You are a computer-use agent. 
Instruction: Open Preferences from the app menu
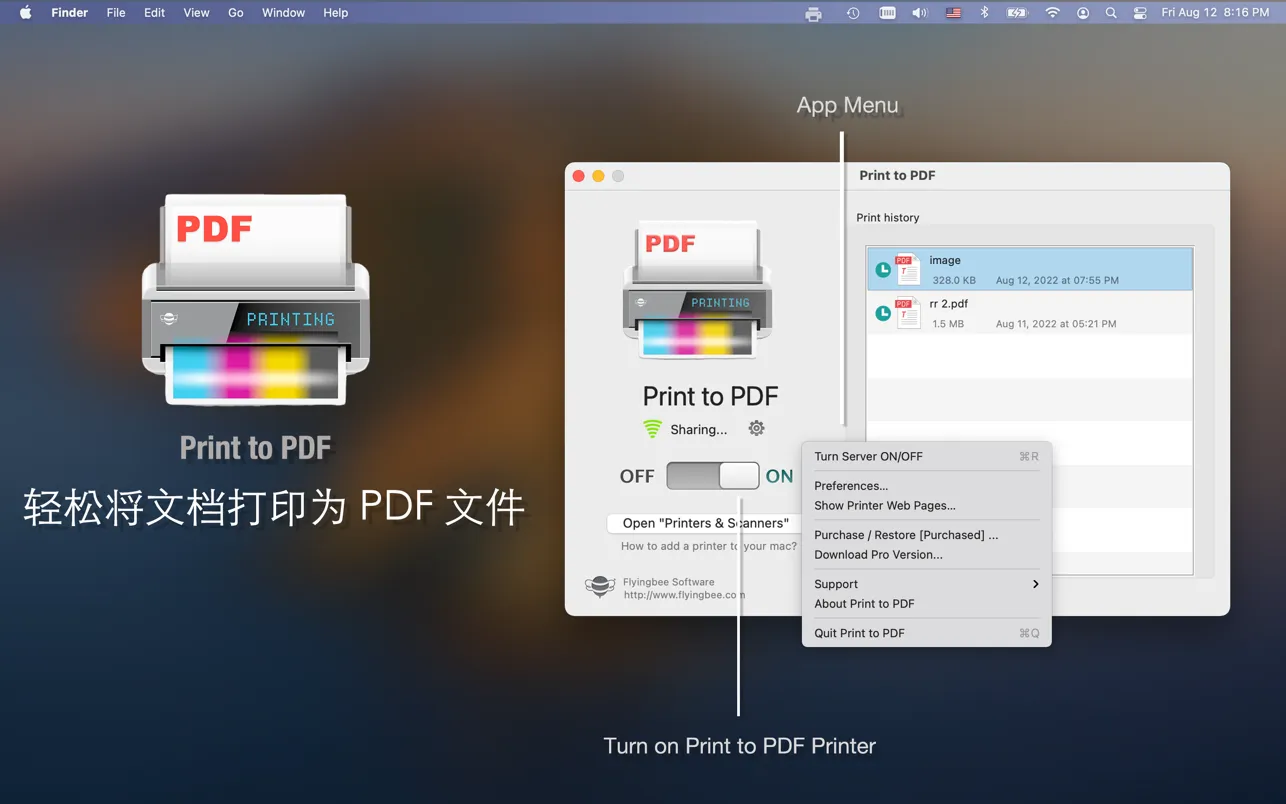coord(851,485)
